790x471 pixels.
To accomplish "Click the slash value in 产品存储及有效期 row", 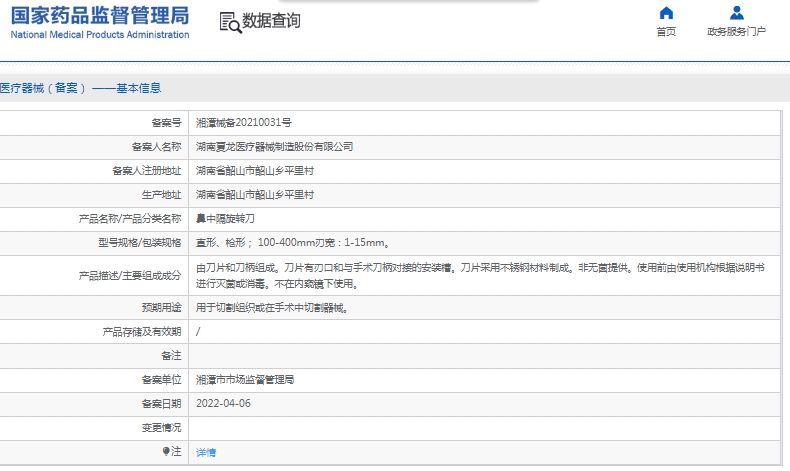I will (x=198, y=331).
